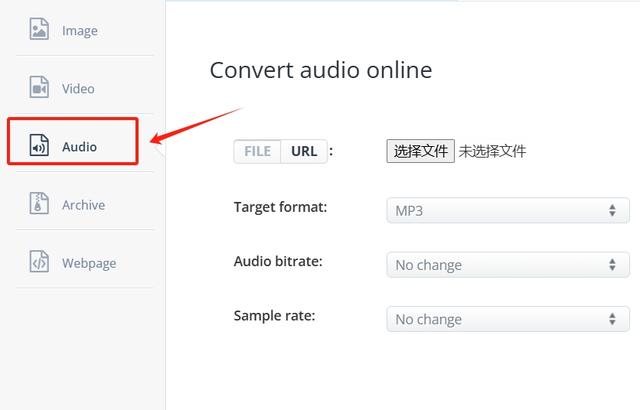Open the Audio bitrate dropdown
Viewport: 640px width, 410px height.
click(x=508, y=265)
